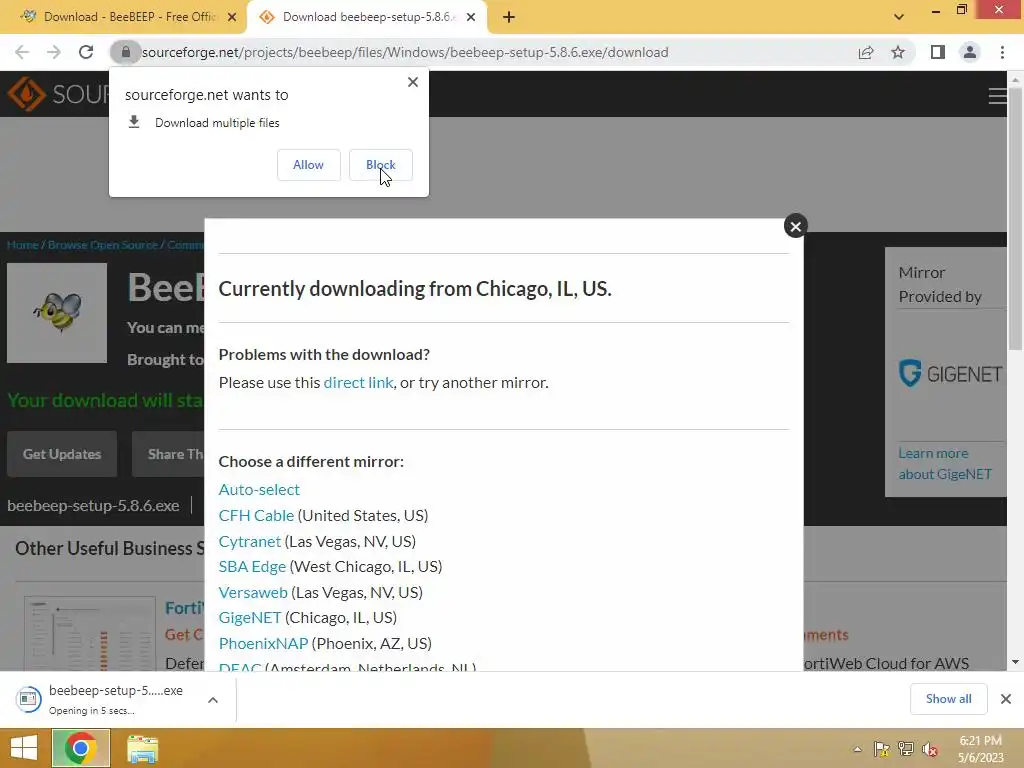Screen dimensions: 1024x768
Task: Click the scrollbar down arrow
Action: pyautogui.click(x=1015, y=662)
